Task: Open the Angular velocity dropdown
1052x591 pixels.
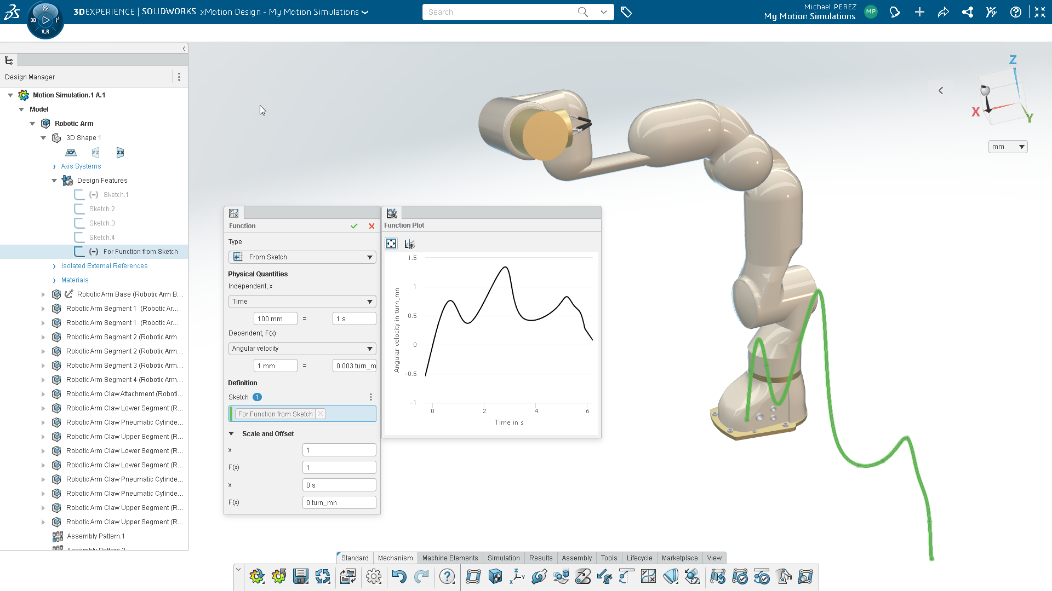Action: (x=302, y=349)
